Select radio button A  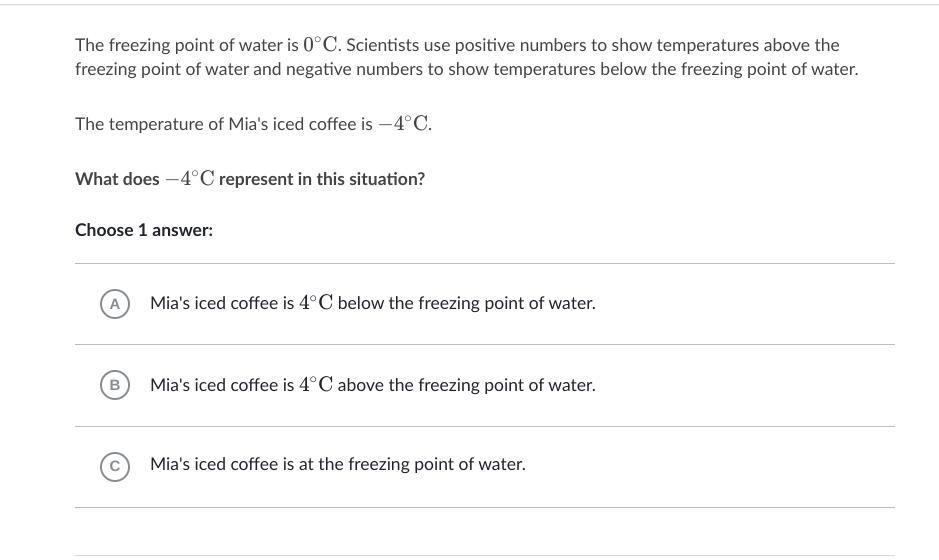coord(115,303)
